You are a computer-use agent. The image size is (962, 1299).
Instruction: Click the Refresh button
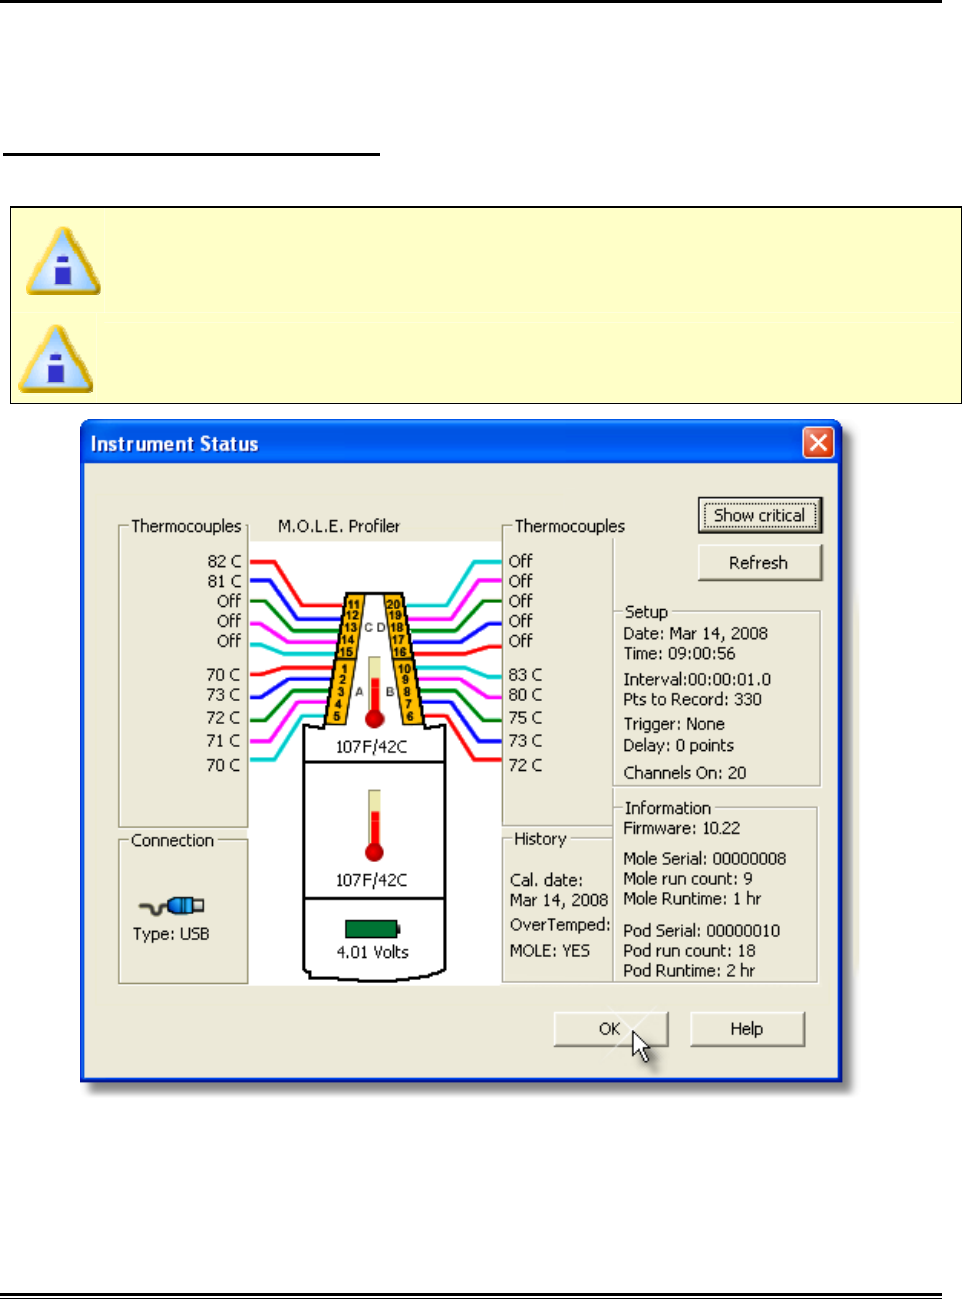click(759, 562)
